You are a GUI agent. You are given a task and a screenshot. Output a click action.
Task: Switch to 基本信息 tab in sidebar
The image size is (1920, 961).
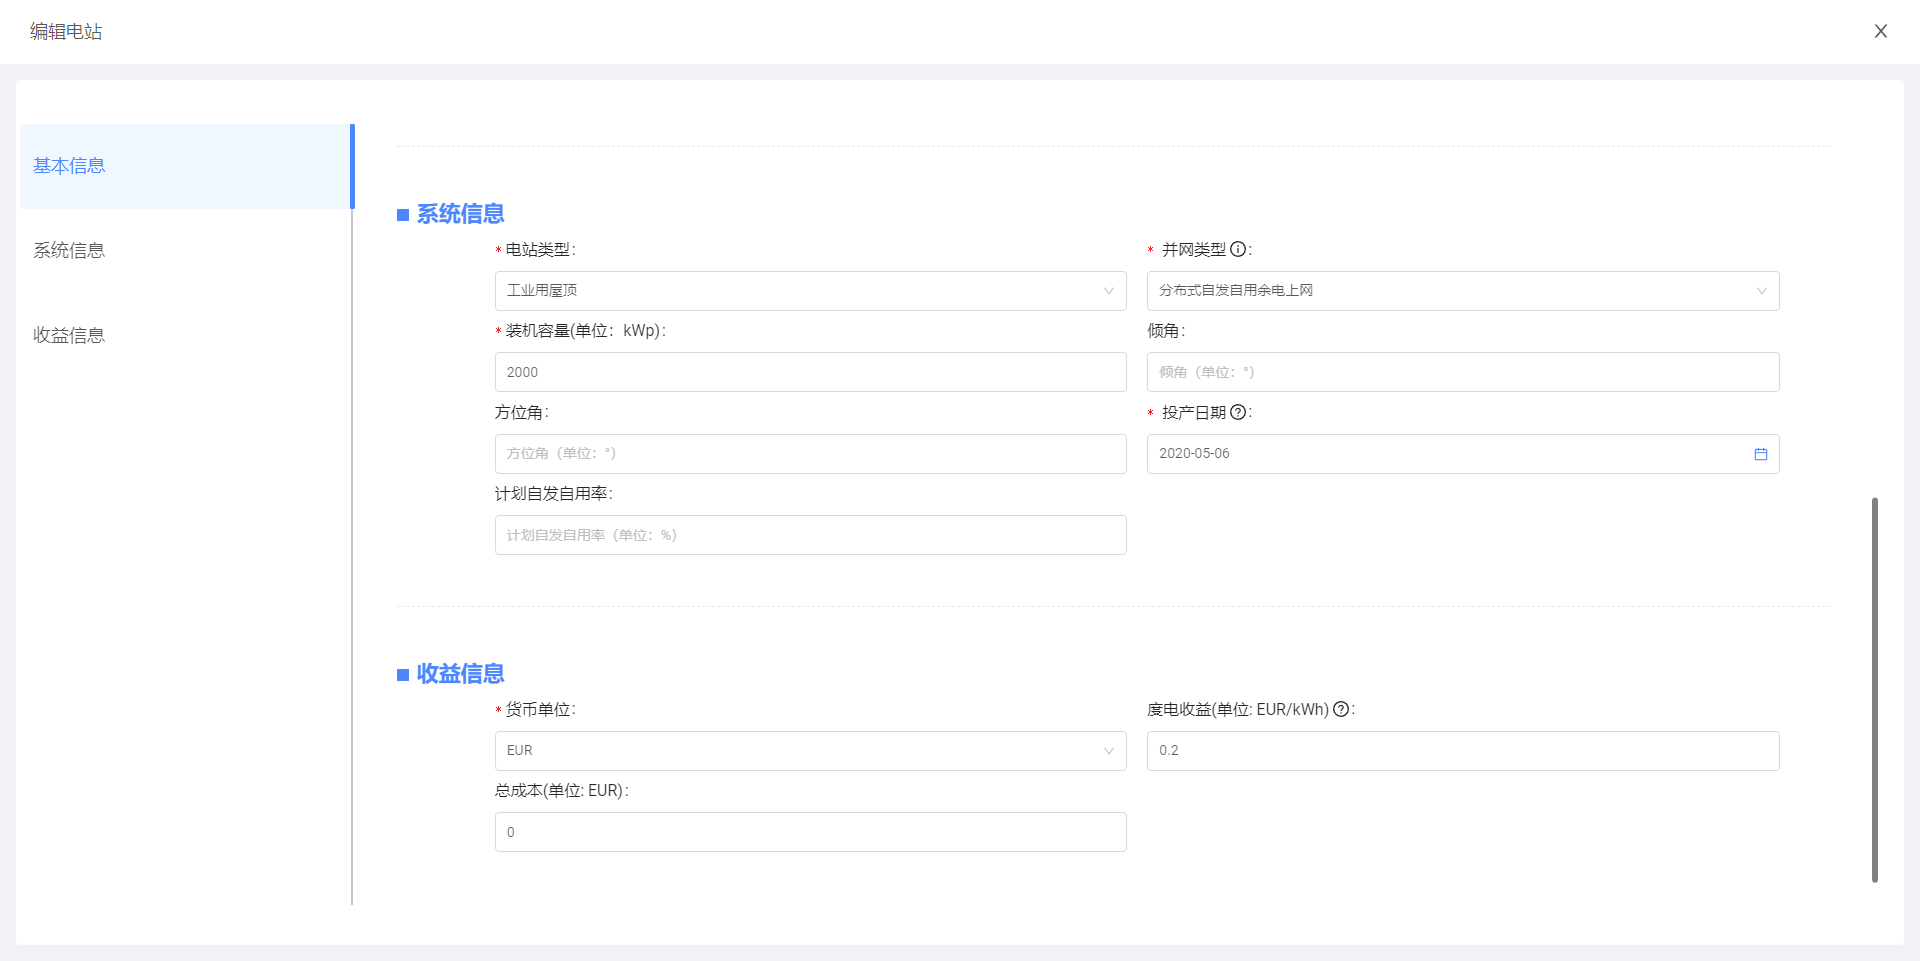pos(69,166)
